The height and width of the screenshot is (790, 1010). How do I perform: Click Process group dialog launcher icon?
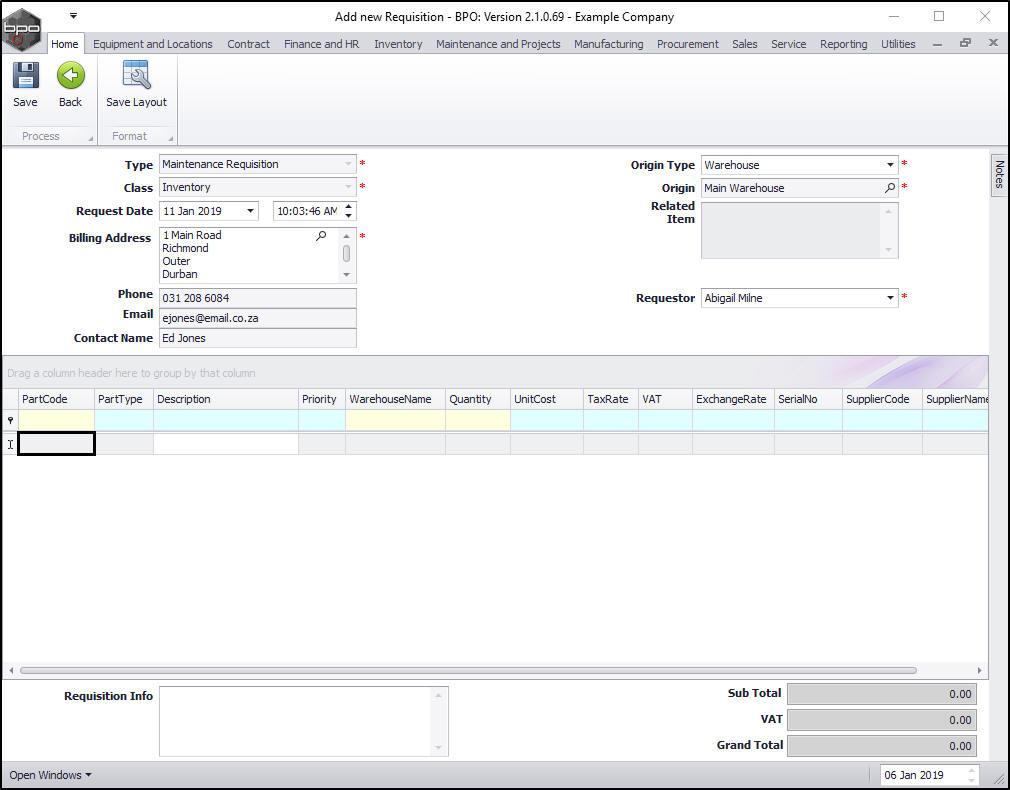pos(90,138)
